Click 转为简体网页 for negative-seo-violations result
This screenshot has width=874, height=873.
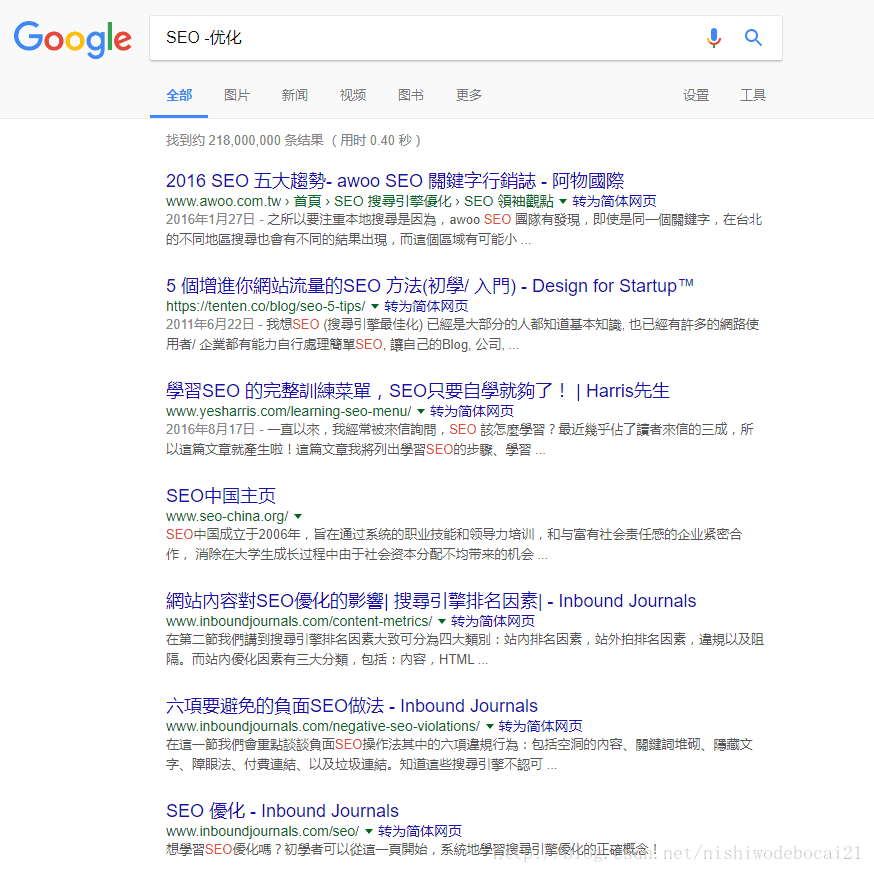coord(541,726)
